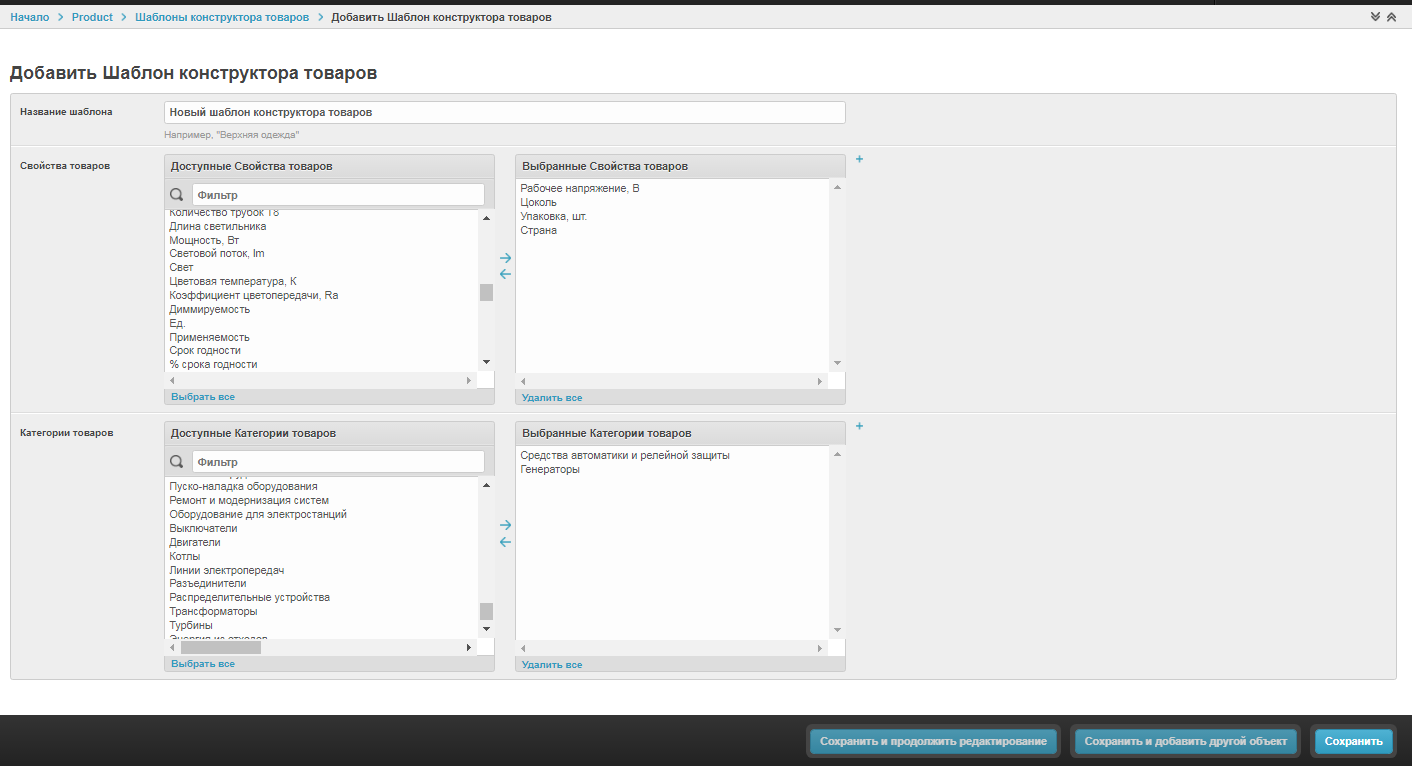Image resolution: width=1412 pixels, height=766 pixels.
Task: Click the remove arrow for product categories
Action: 505,542
